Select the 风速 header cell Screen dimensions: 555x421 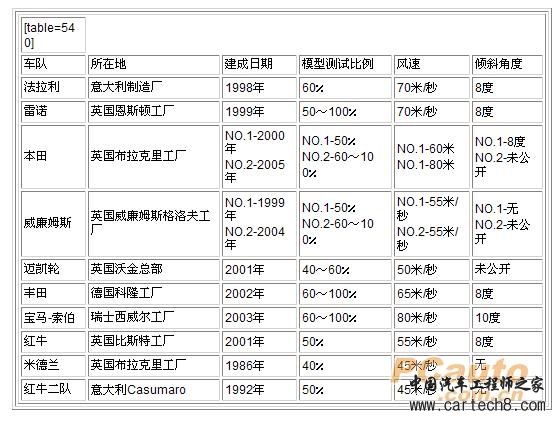tap(432, 64)
